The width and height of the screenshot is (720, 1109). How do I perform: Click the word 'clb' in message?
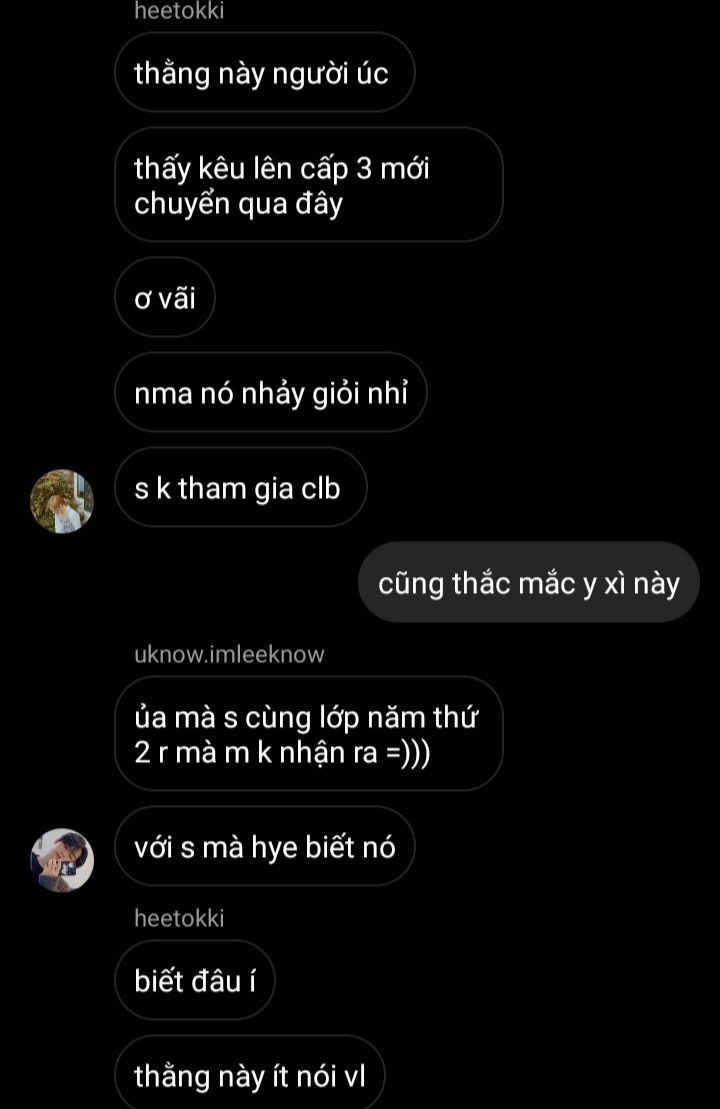click(320, 488)
